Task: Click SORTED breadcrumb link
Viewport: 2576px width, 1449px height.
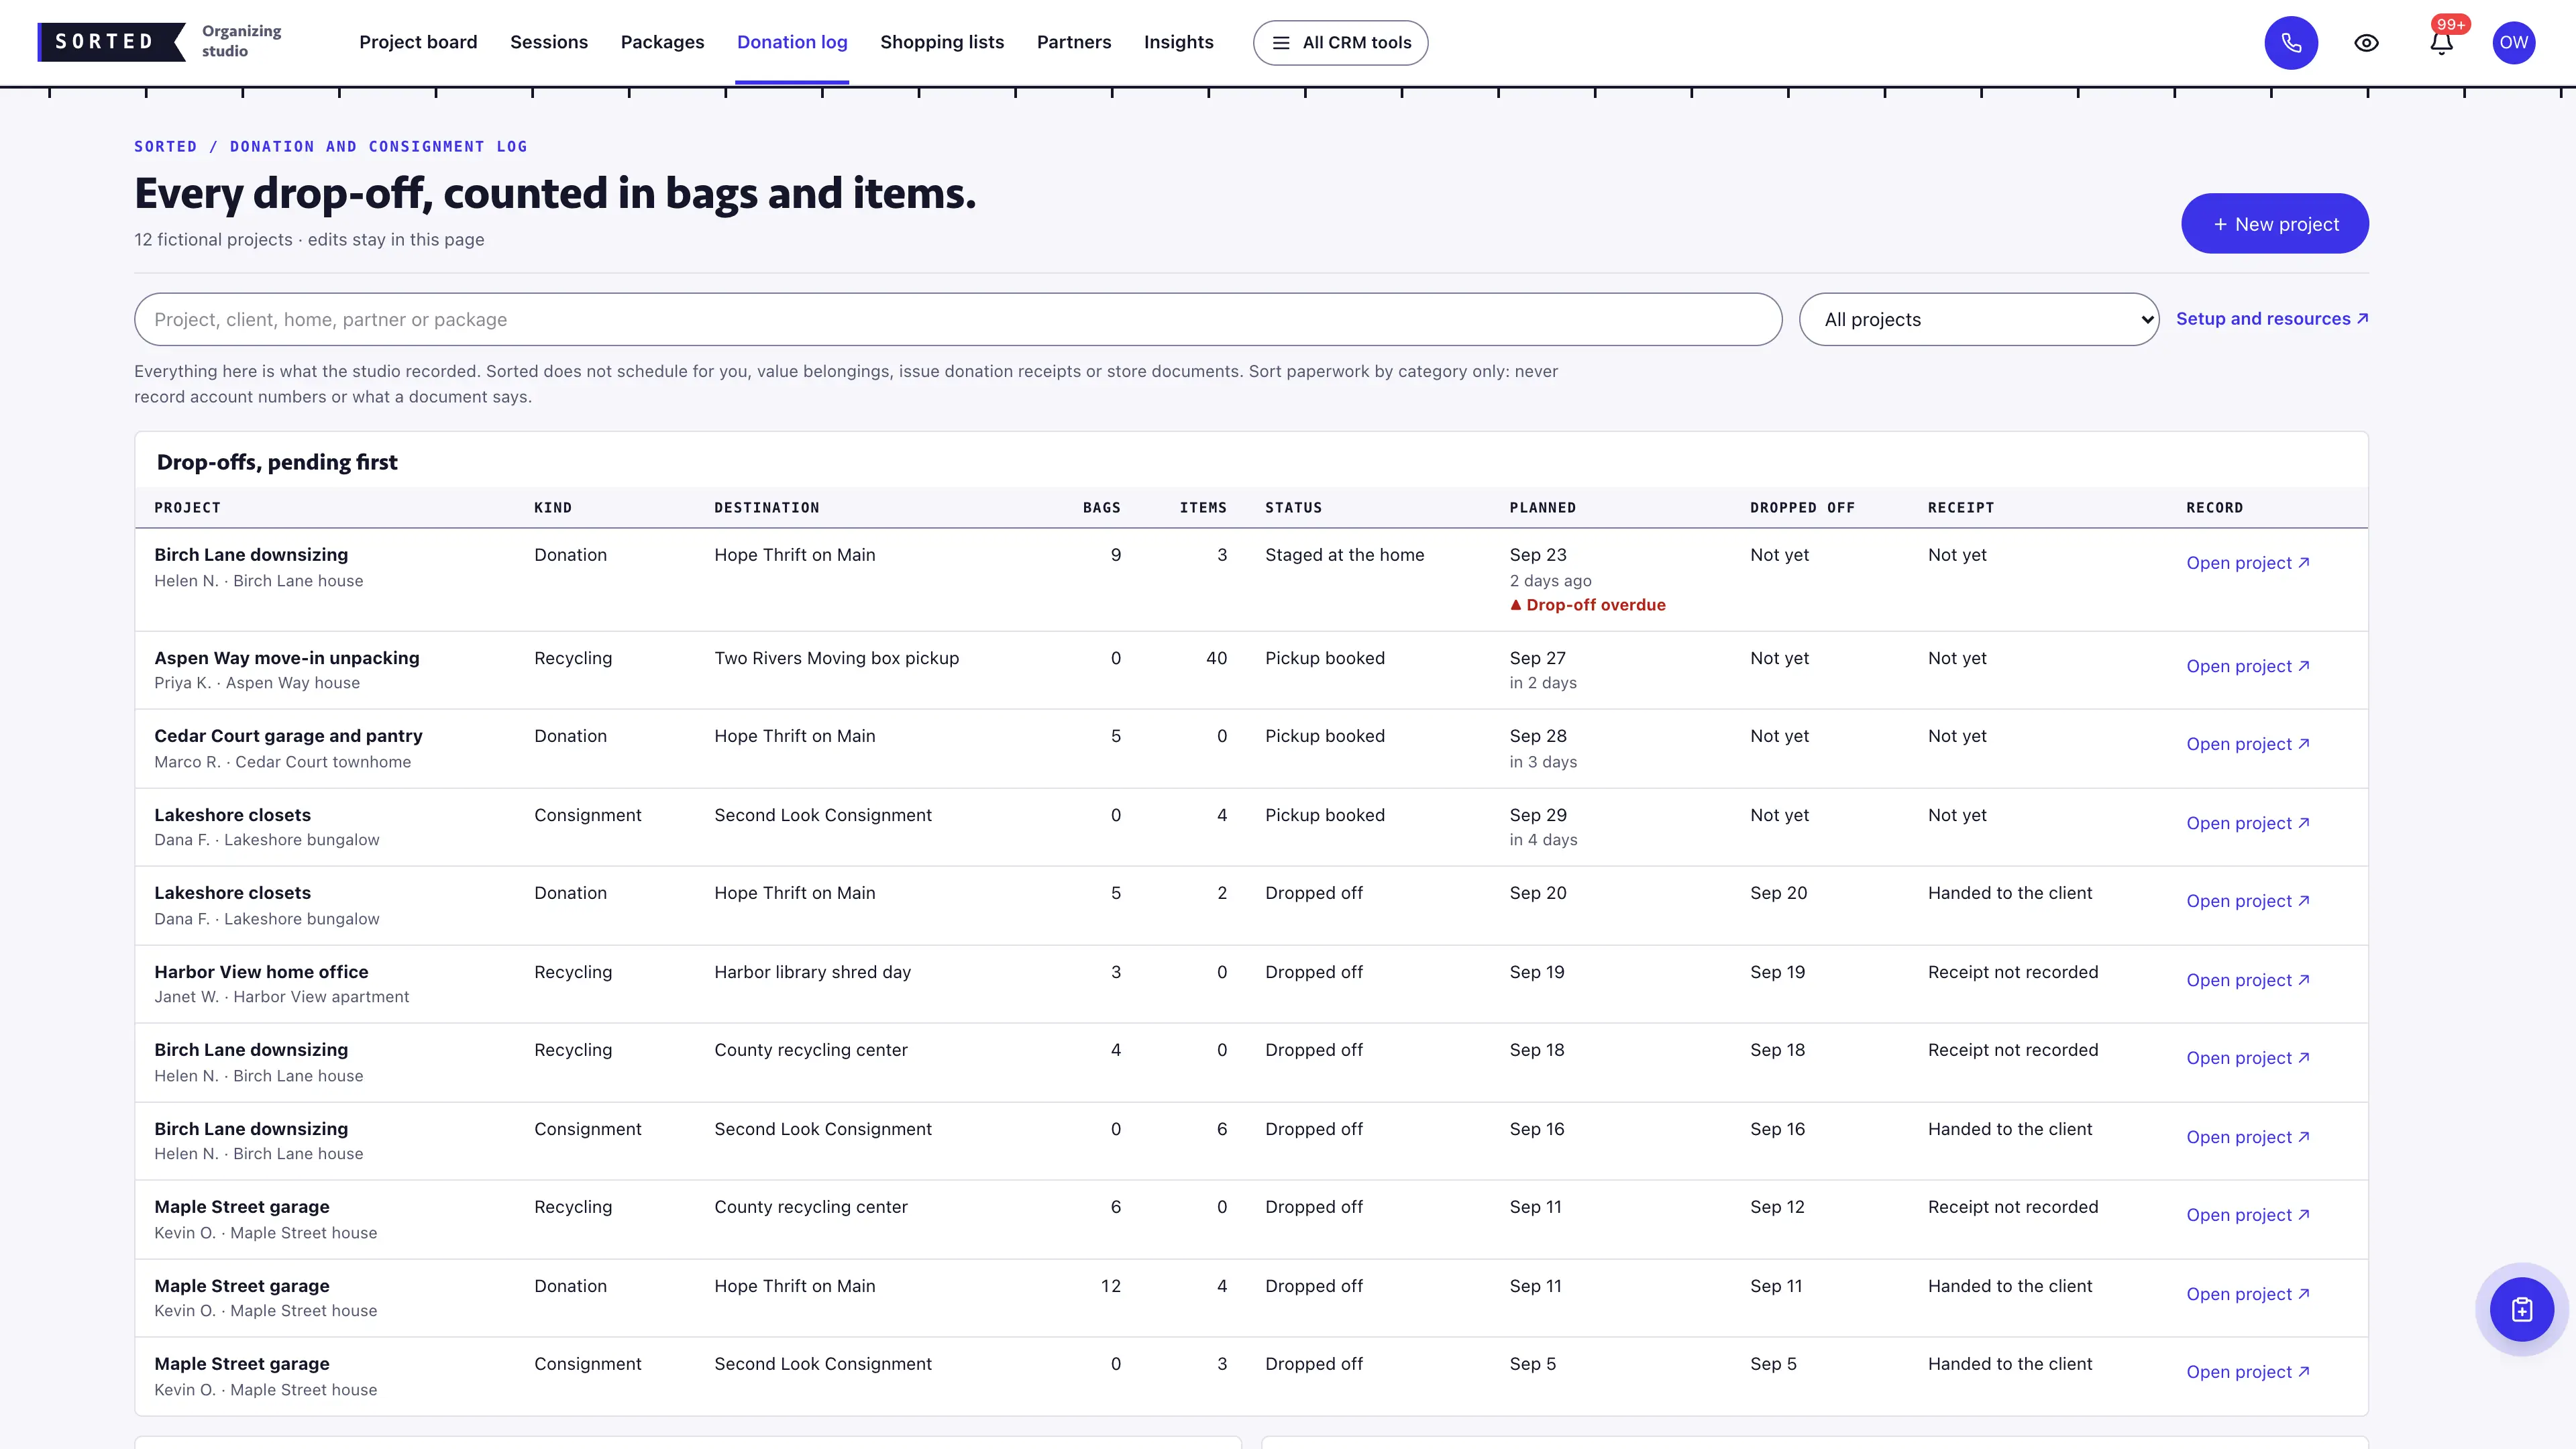Action: (x=166, y=146)
